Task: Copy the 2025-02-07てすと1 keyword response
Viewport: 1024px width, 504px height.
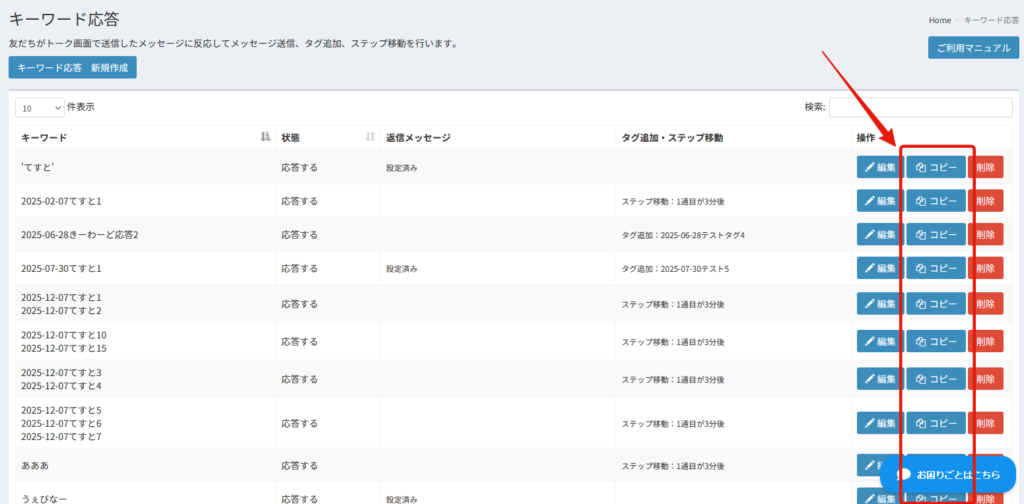Action: (x=936, y=201)
